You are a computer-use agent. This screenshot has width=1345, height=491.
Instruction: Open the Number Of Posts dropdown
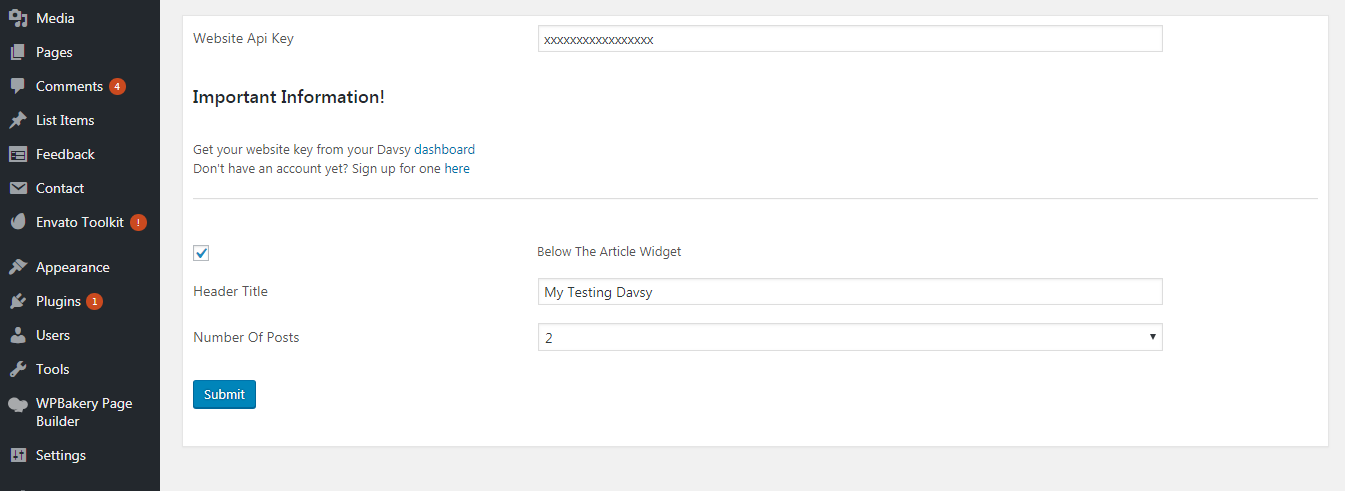(x=849, y=337)
